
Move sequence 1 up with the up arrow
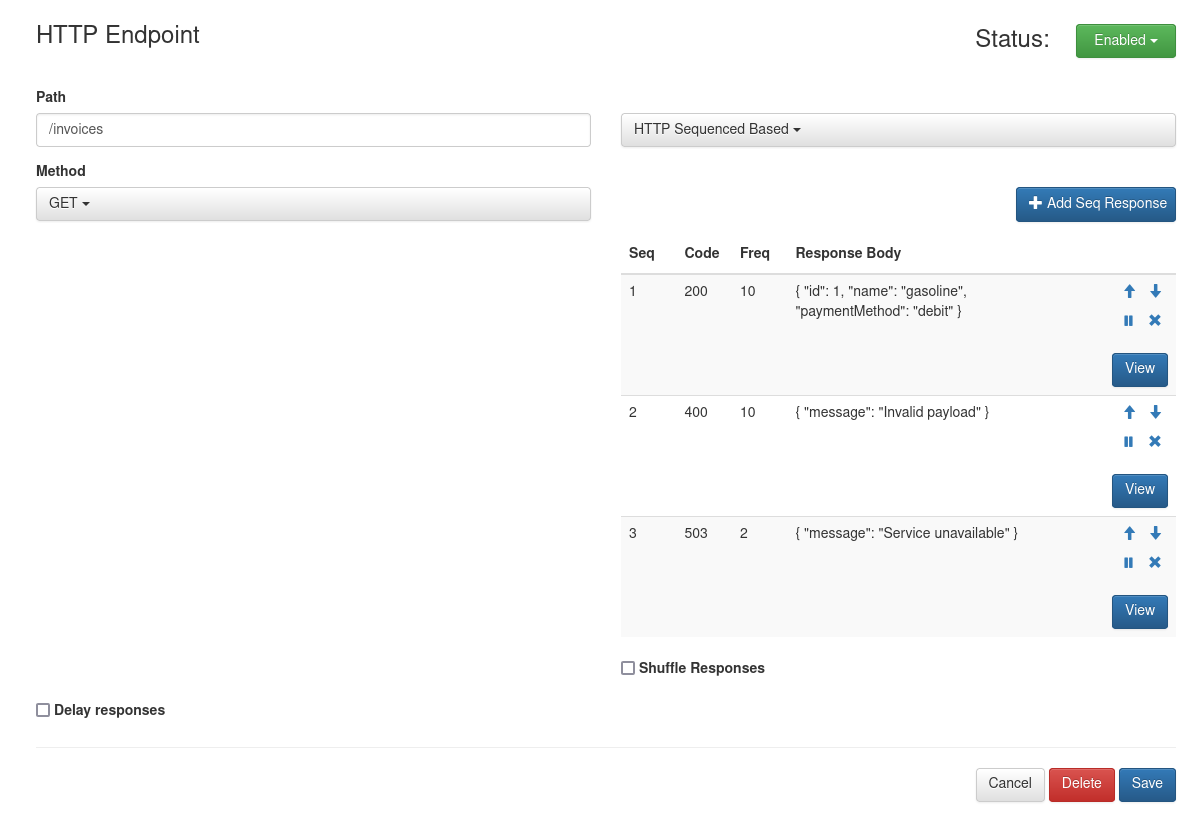tap(1129, 291)
